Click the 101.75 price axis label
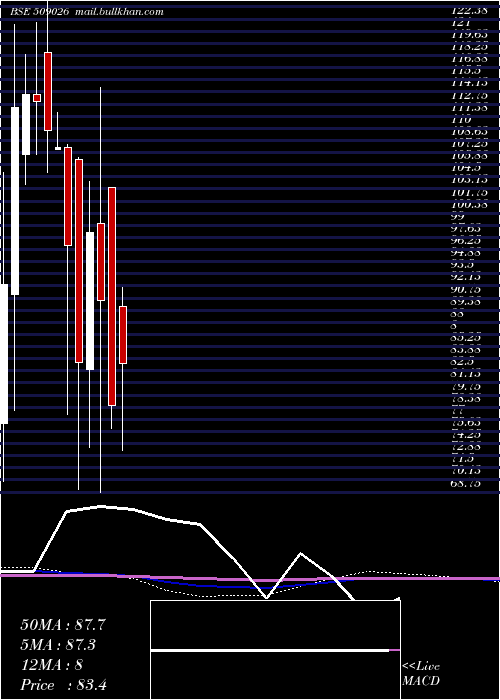The width and height of the screenshot is (500, 700). (469, 193)
